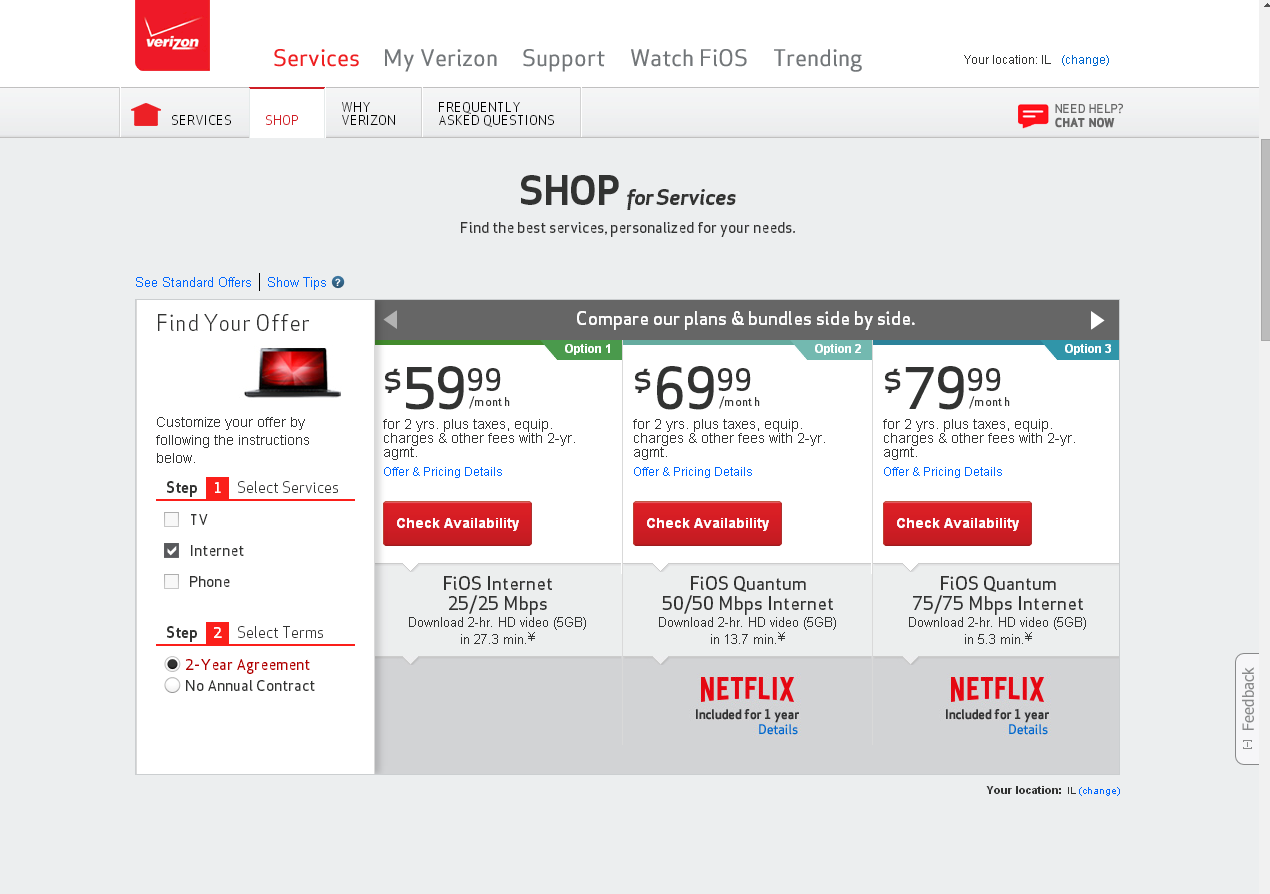The image size is (1270, 894).
Task: Click the Option 2 teal label tab
Action: (834, 350)
